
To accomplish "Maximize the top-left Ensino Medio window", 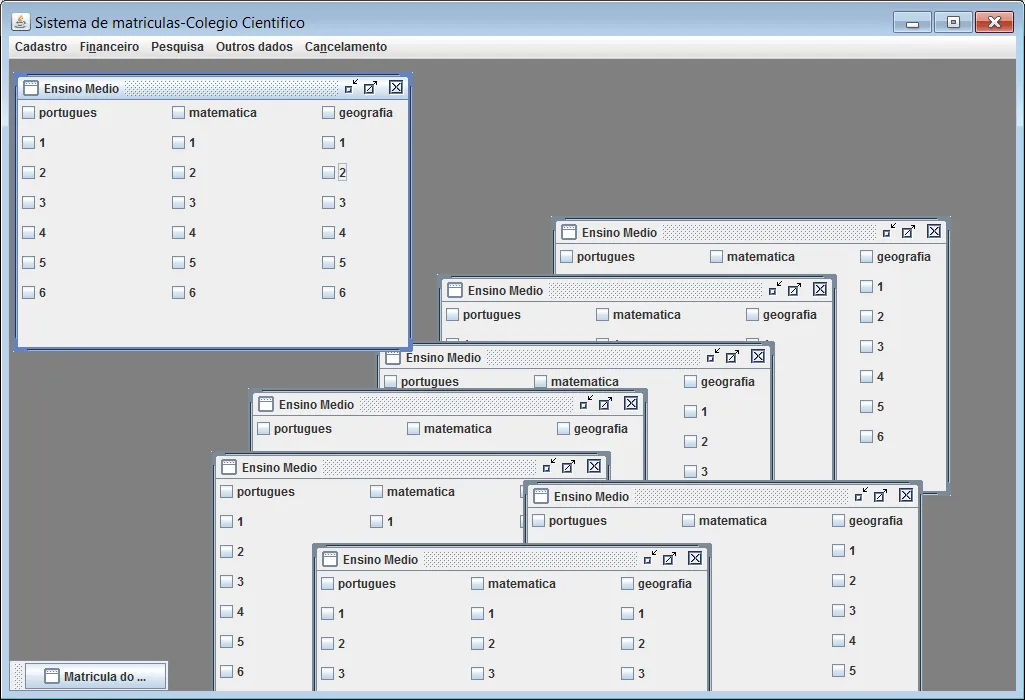I will tap(371, 87).
